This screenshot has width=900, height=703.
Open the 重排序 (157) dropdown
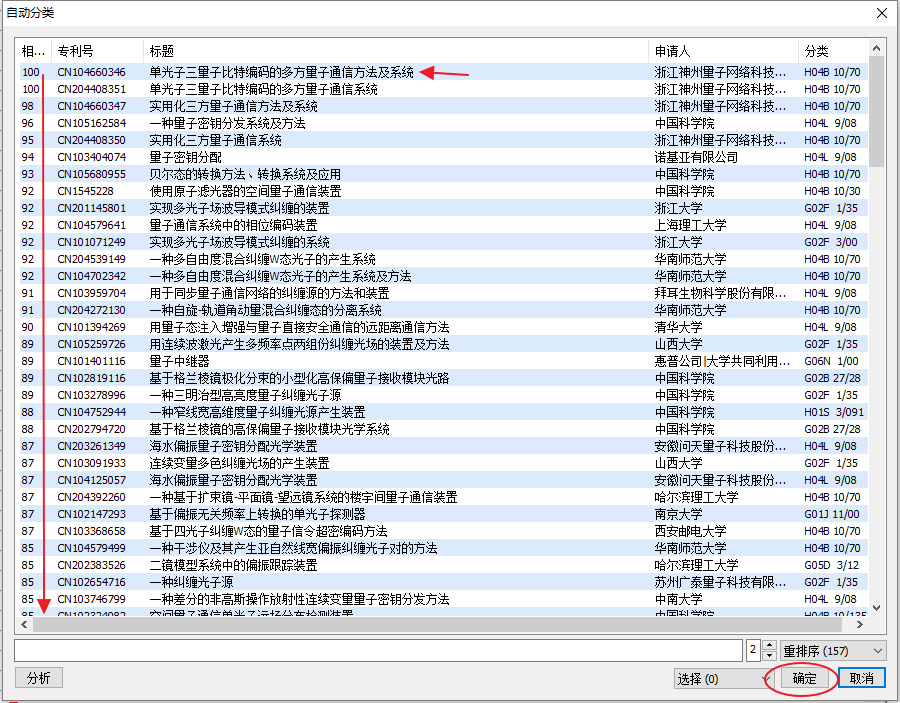click(833, 651)
